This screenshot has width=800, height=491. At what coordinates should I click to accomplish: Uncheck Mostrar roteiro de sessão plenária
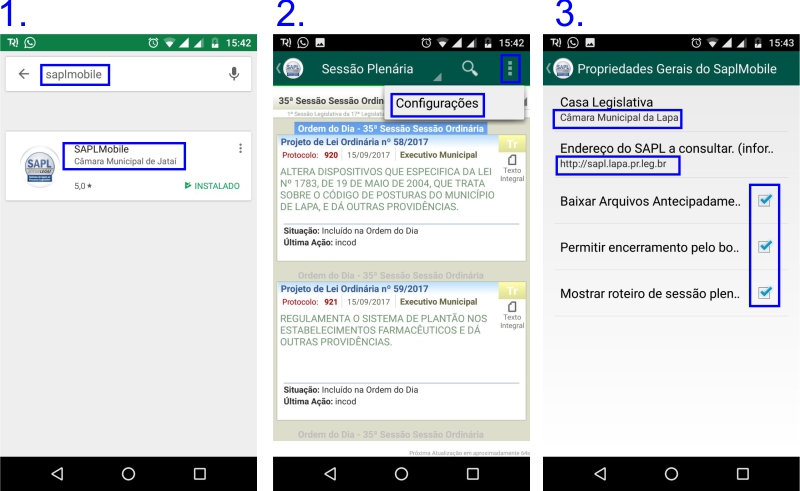(x=764, y=293)
